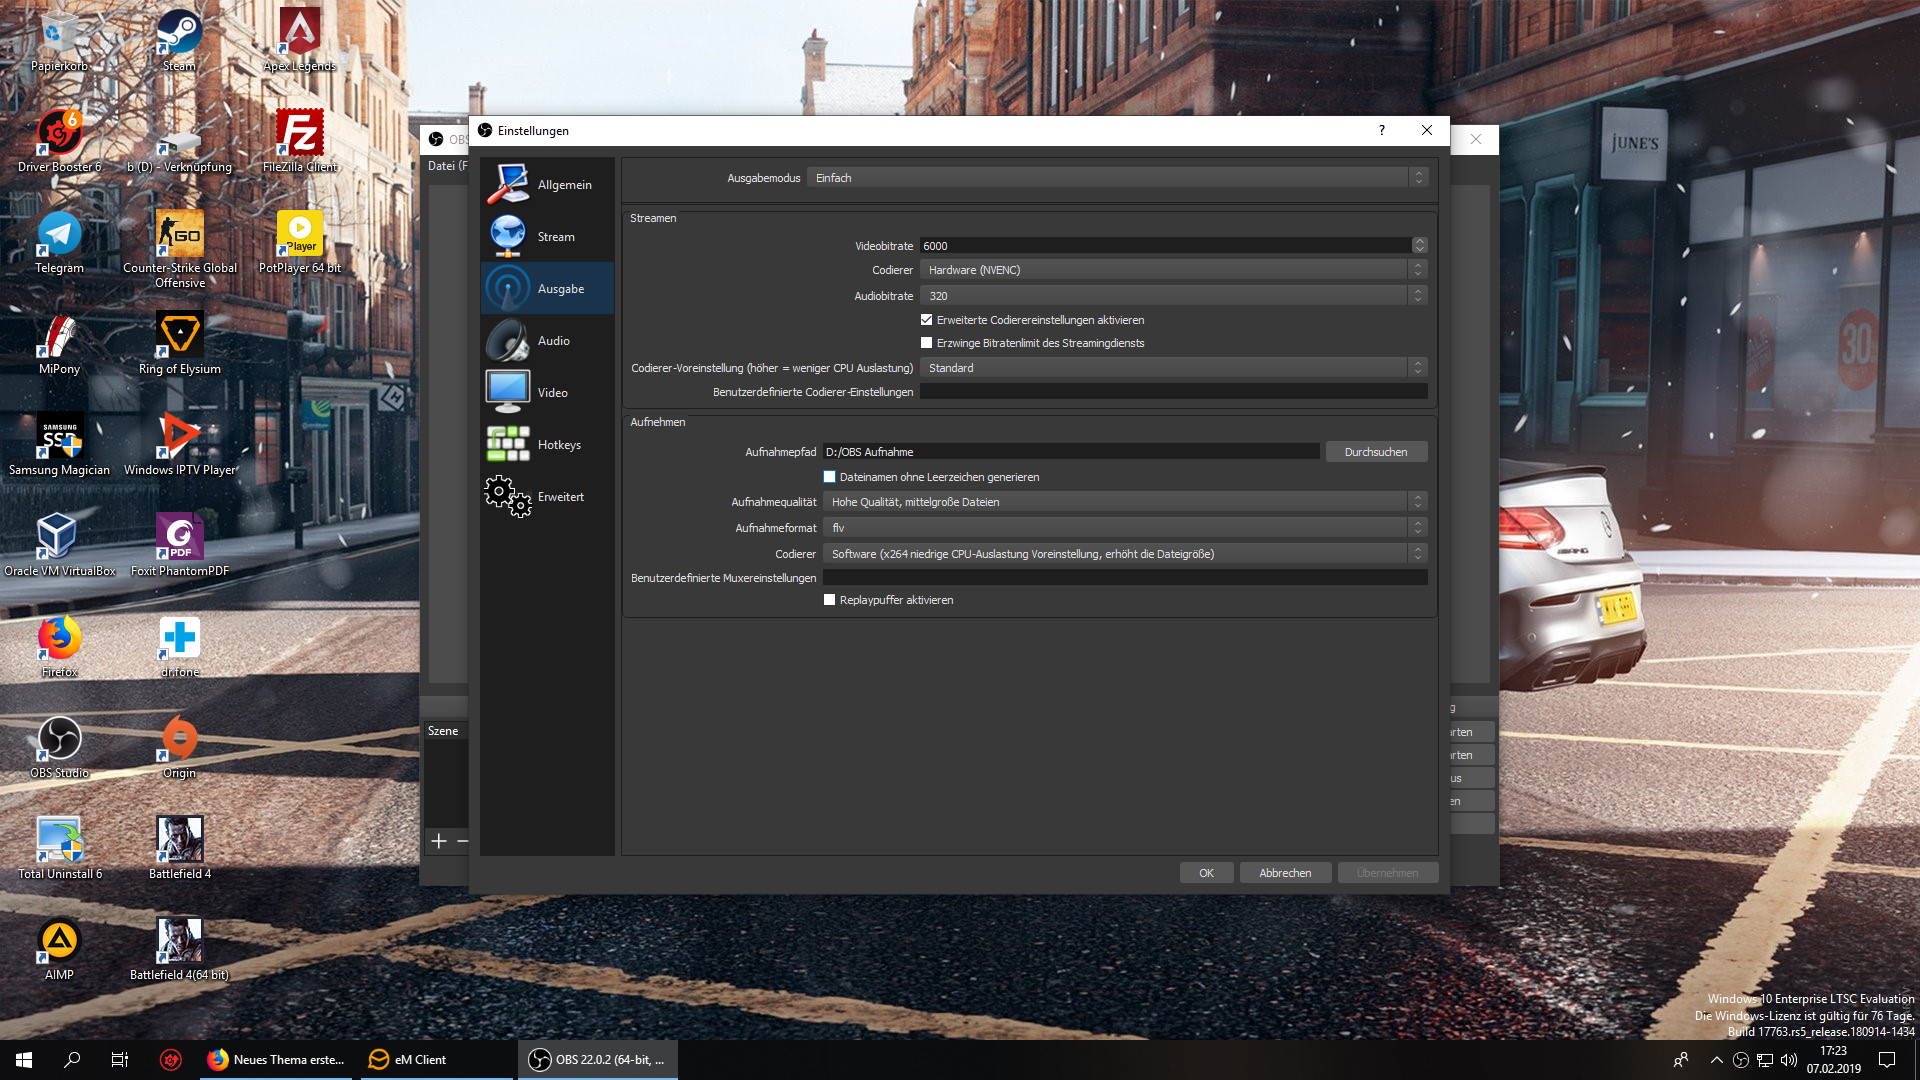Enable Erzwinge Bitratenlimit des Streamingdiensts

pyautogui.click(x=926, y=343)
